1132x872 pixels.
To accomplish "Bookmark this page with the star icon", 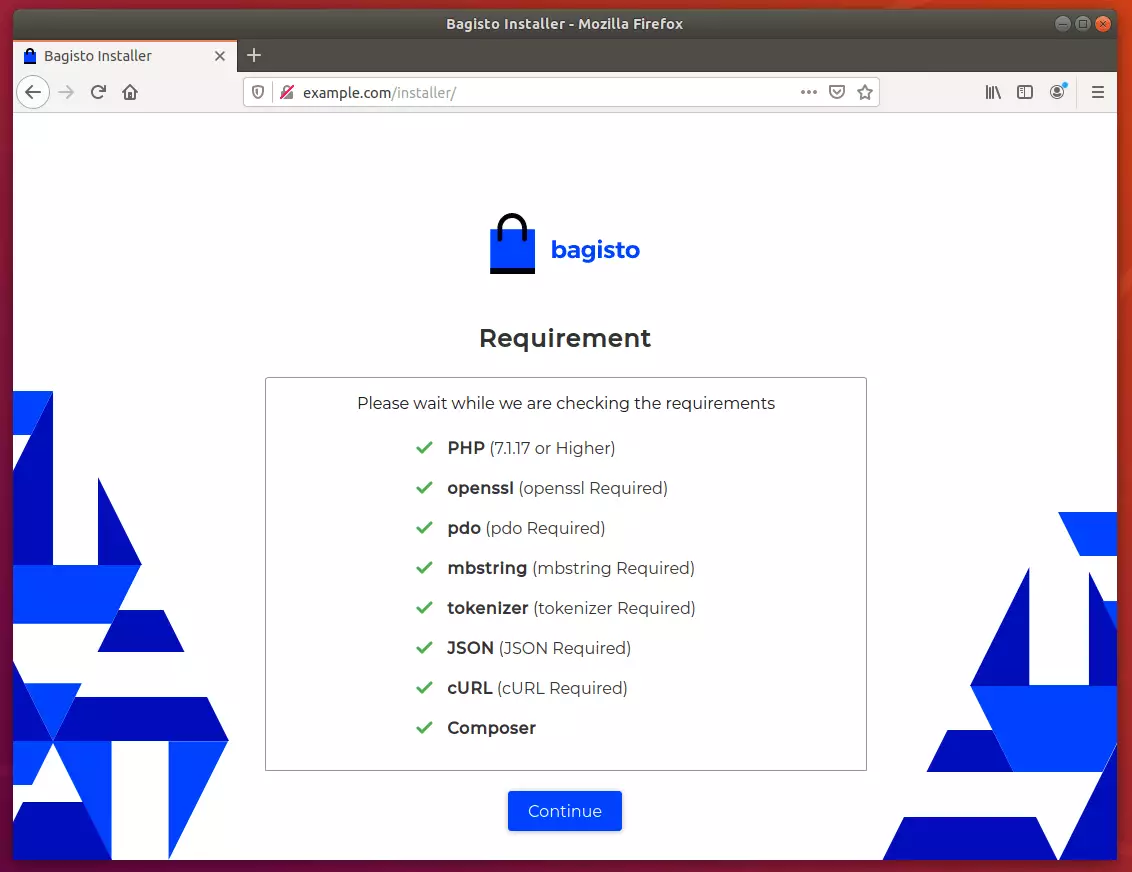I will coord(865,92).
